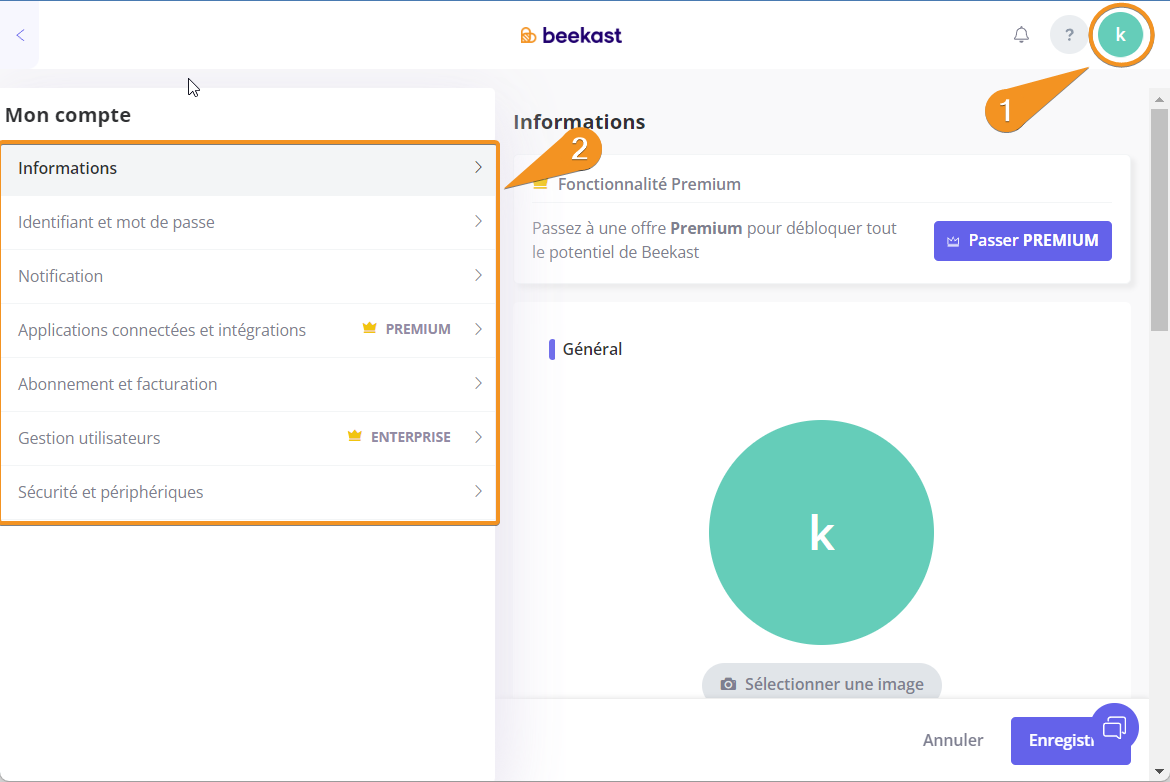The width and height of the screenshot is (1170, 782).
Task: Click the Fonctionnalité Premium title
Action: [649, 184]
